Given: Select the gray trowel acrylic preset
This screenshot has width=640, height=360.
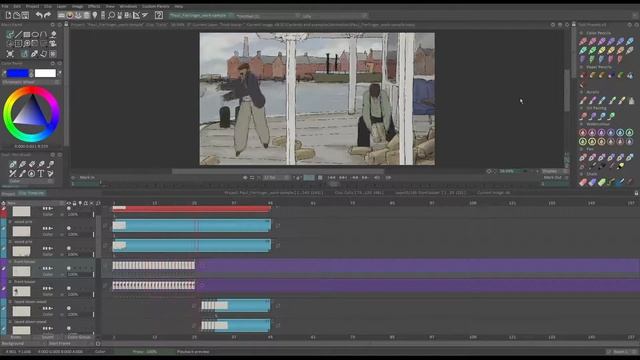Looking at the screenshot, I should (x=631, y=100).
